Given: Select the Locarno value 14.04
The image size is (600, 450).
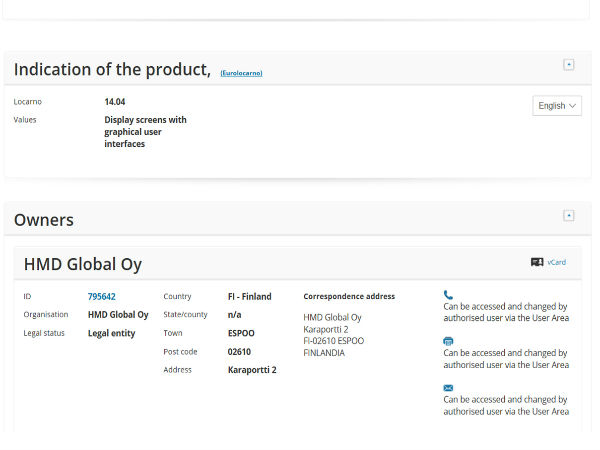Looking at the screenshot, I should point(115,102).
